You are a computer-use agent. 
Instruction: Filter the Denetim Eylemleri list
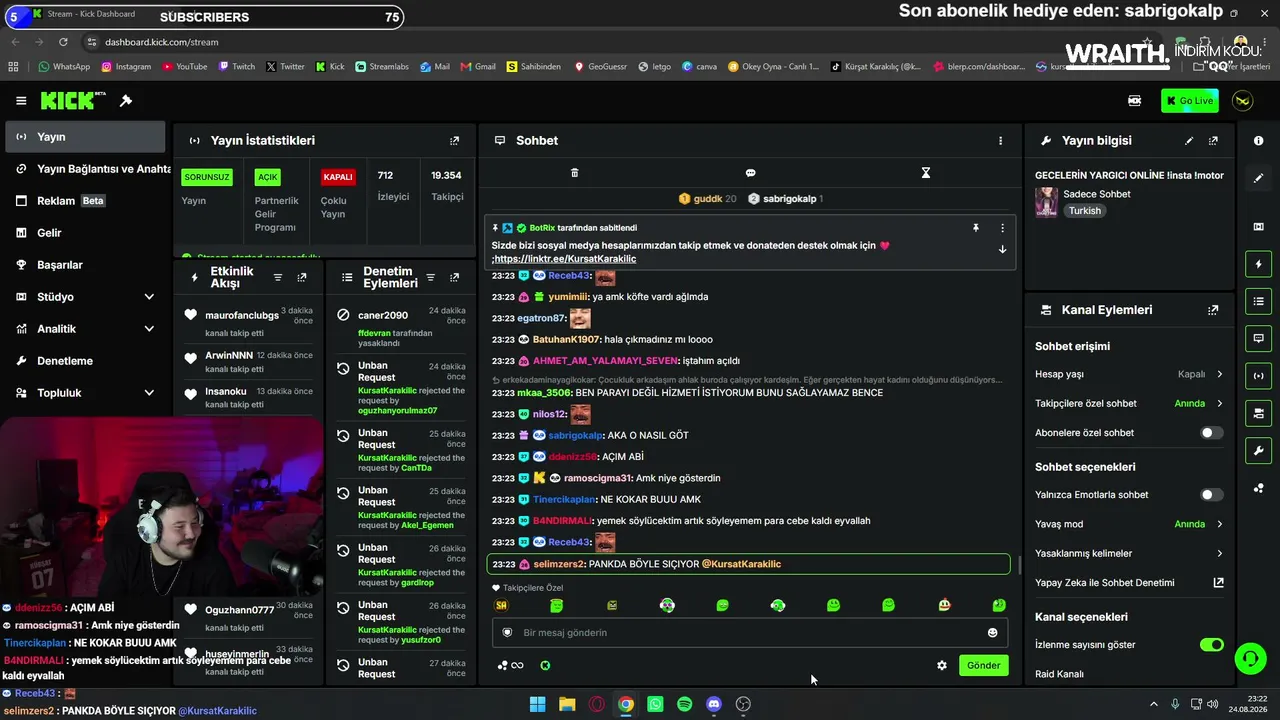pyautogui.click(x=430, y=278)
